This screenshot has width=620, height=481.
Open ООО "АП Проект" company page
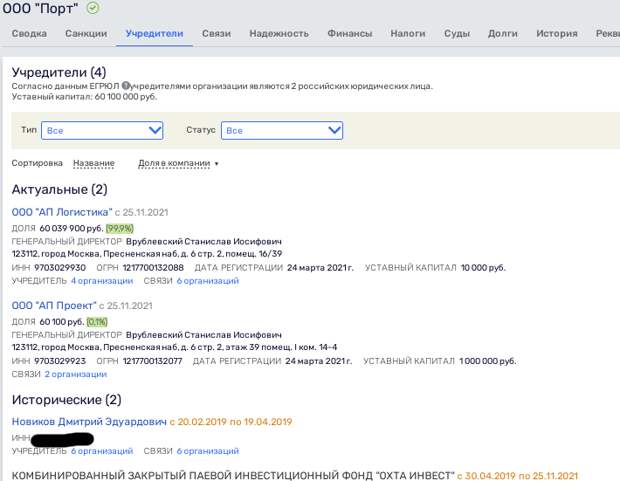click(x=54, y=306)
